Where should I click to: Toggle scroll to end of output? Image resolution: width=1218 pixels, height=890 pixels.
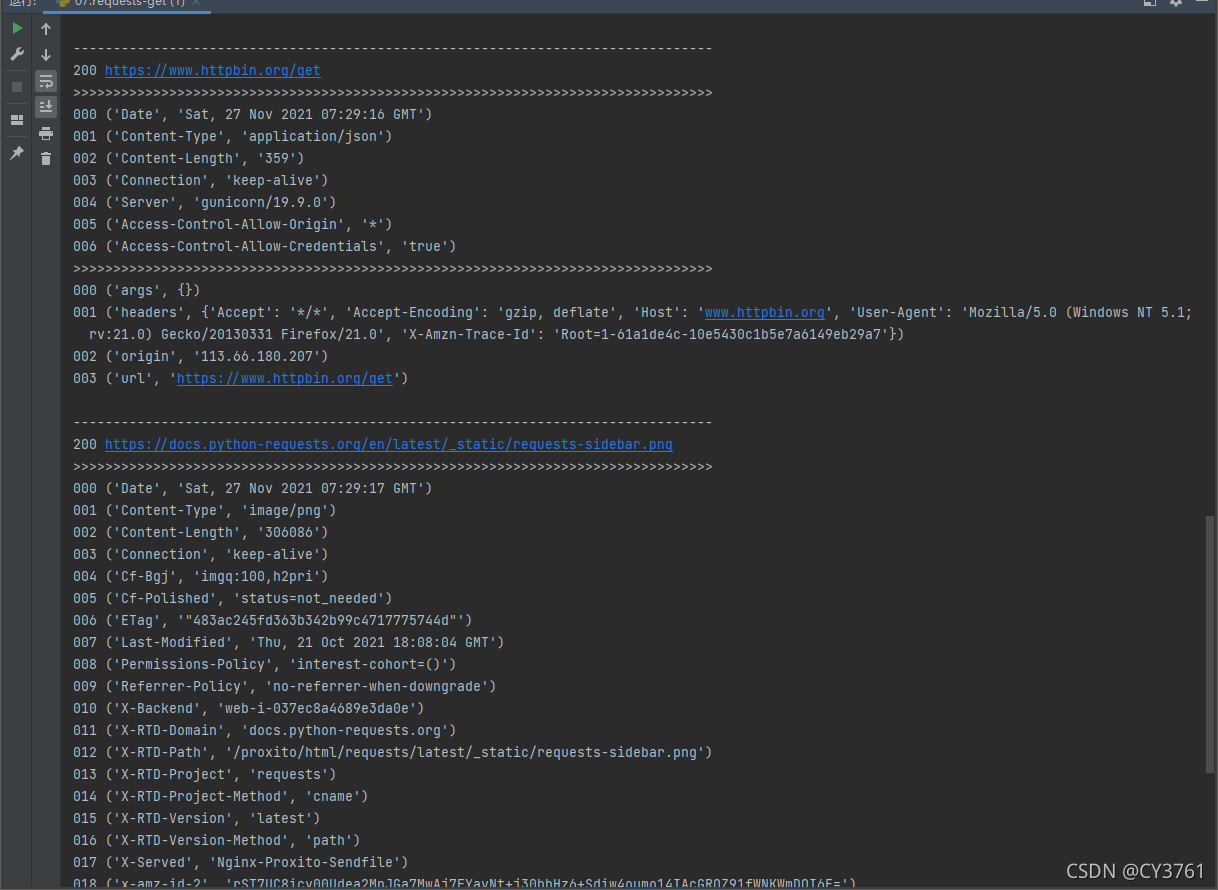(x=46, y=106)
